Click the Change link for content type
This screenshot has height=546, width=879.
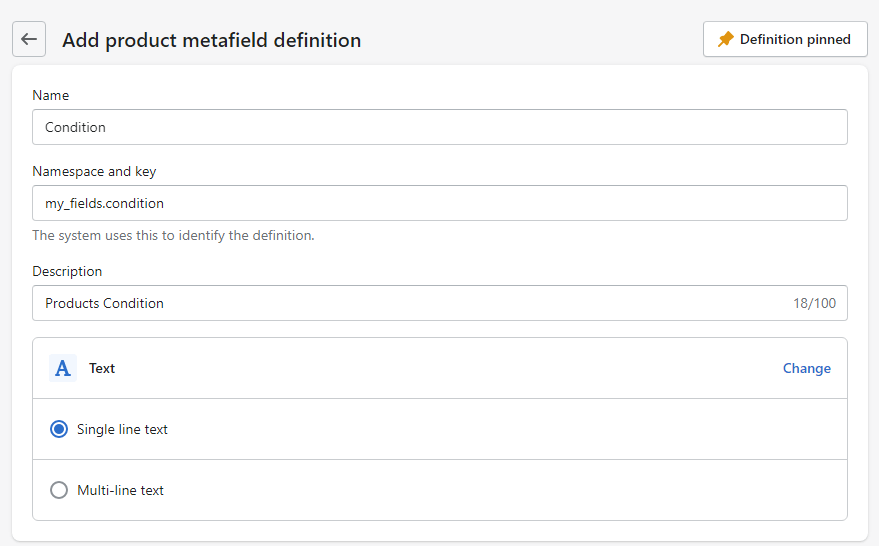click(x=806, y=368)
